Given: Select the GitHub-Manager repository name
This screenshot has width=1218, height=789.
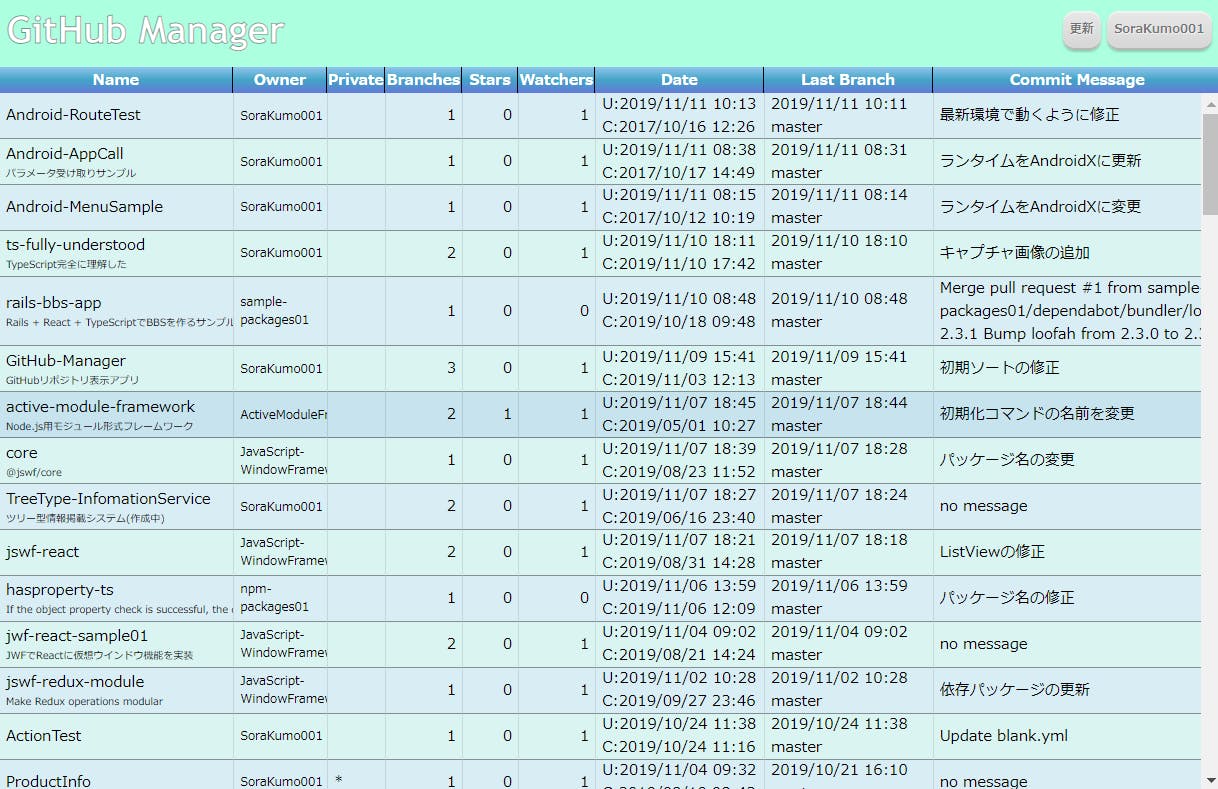Looking at the screenshot, I should point(66,361).
